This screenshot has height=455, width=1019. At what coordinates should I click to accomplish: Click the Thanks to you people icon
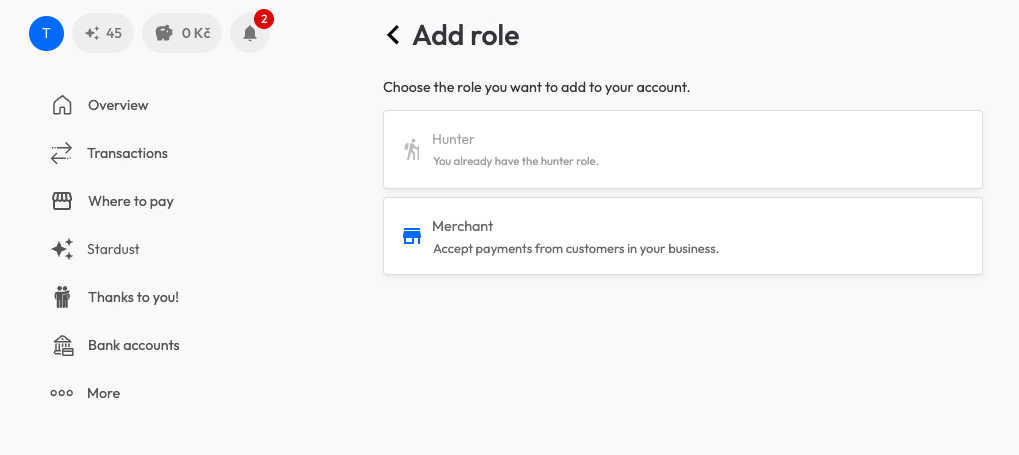62,297
